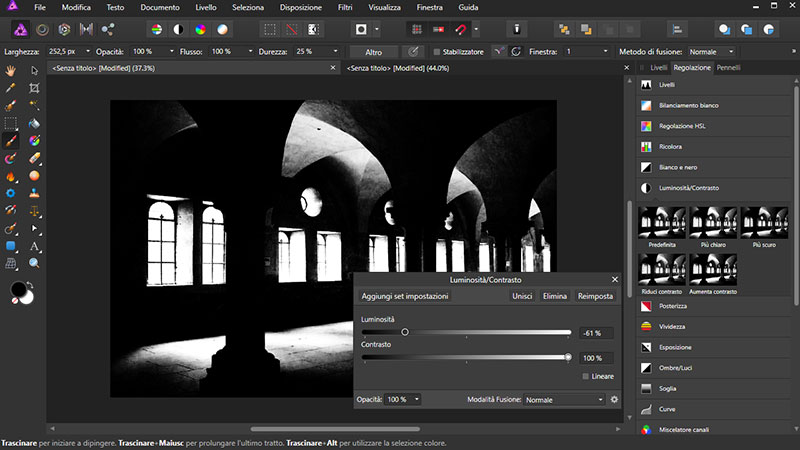The width and height of the screenshot is (800, 450).
Task: Select the Flood Fill bucket tool
Action: click(34, 123)
